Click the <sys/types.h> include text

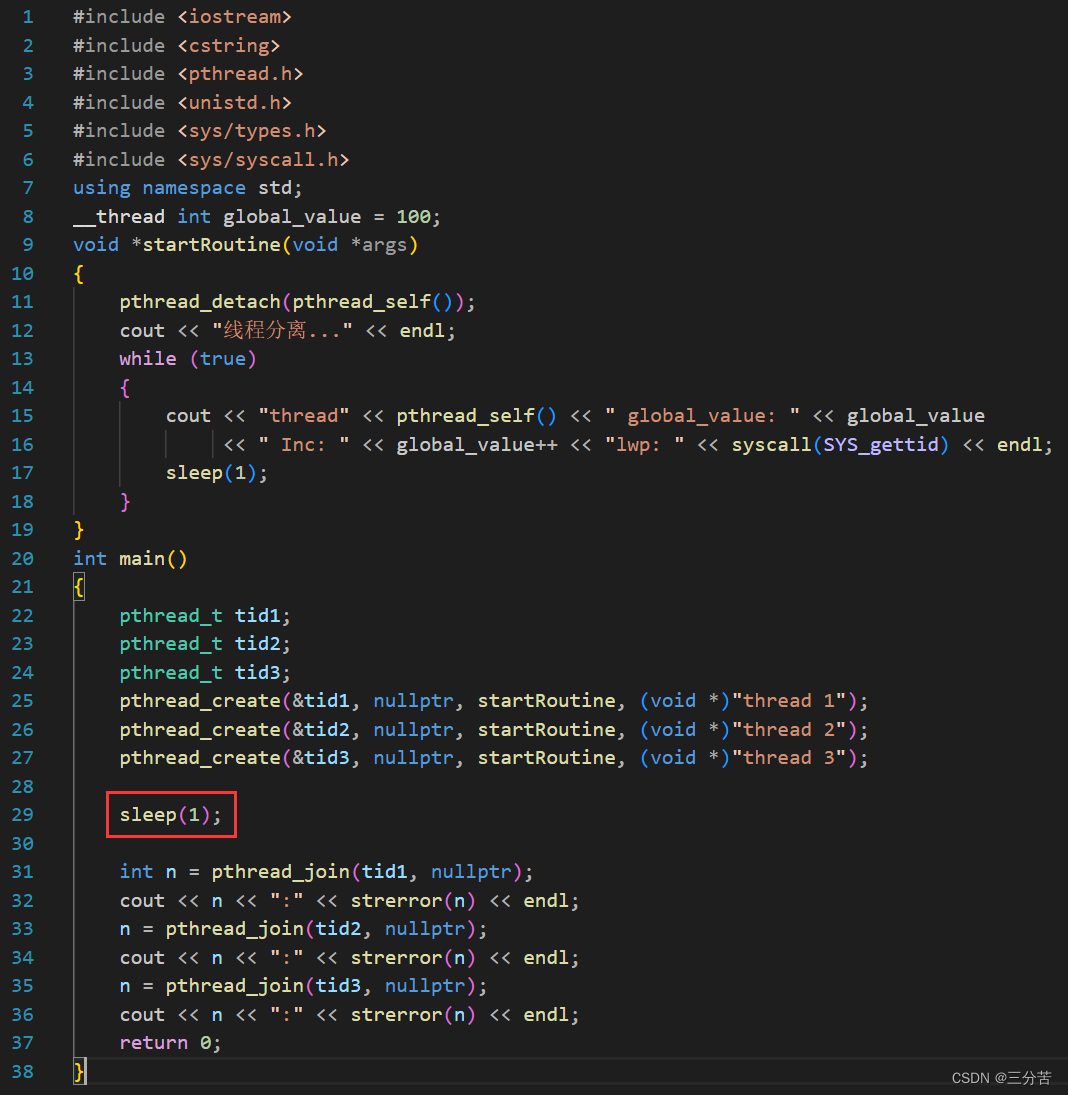coord(251,131)
